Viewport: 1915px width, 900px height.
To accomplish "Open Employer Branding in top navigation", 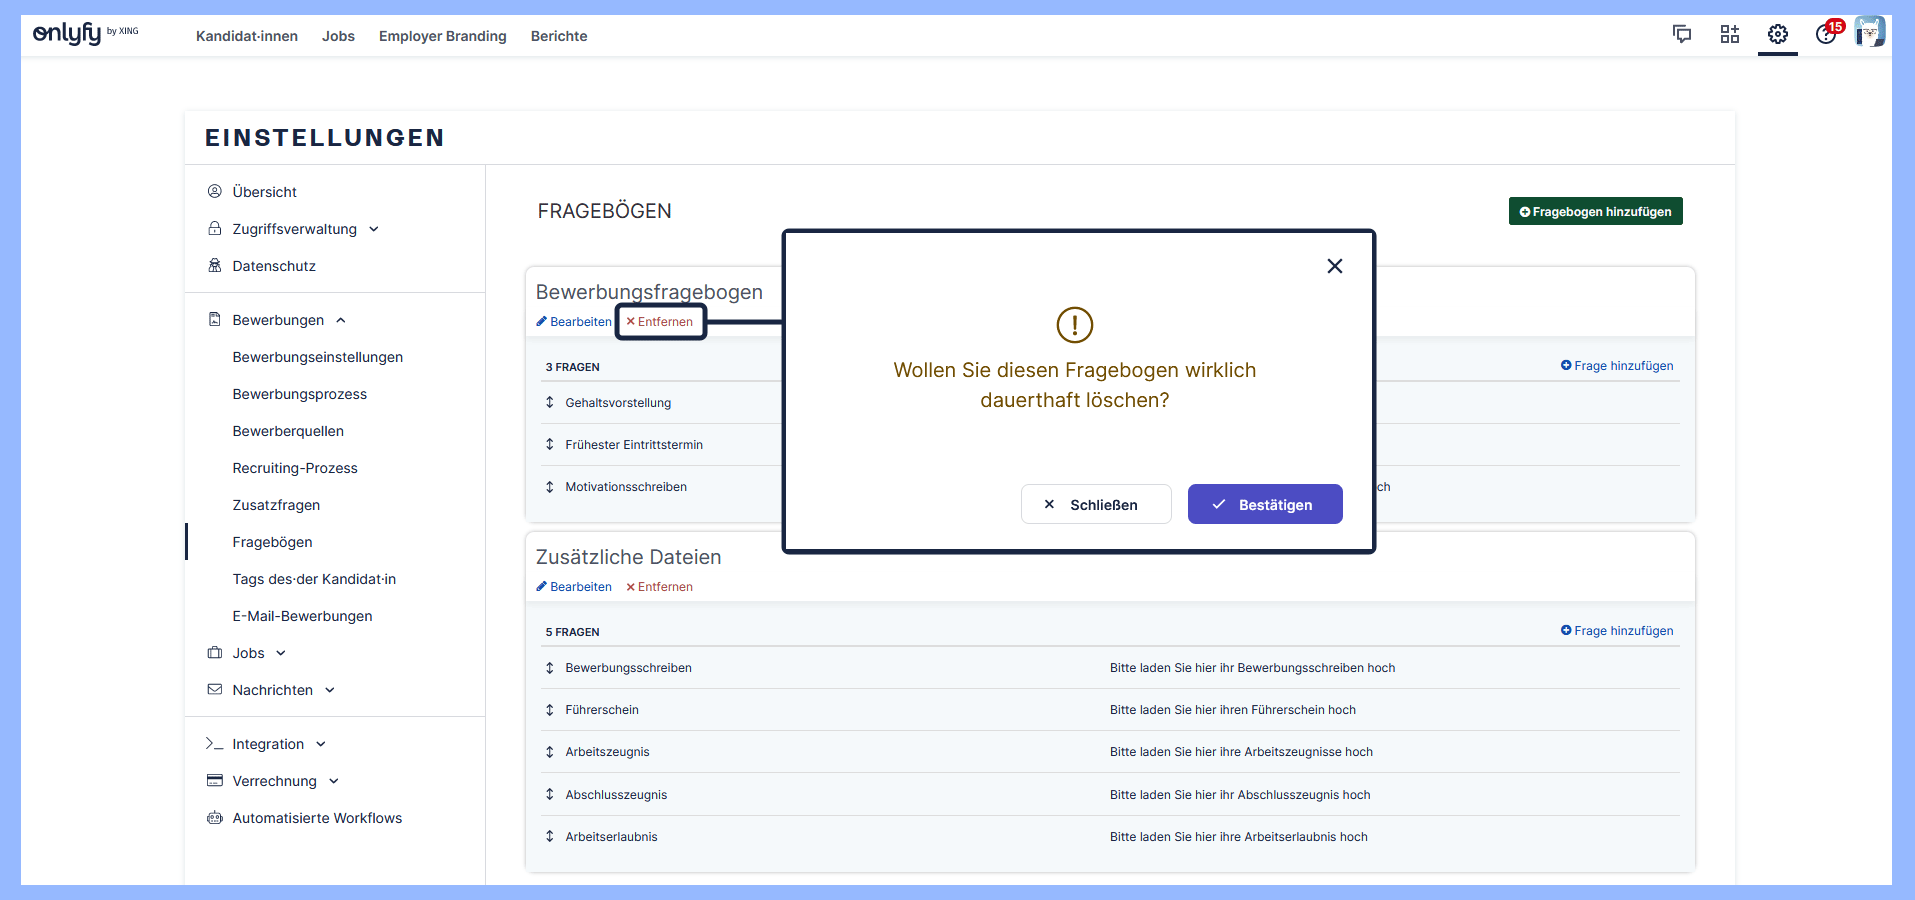I will tap(442, 36).
